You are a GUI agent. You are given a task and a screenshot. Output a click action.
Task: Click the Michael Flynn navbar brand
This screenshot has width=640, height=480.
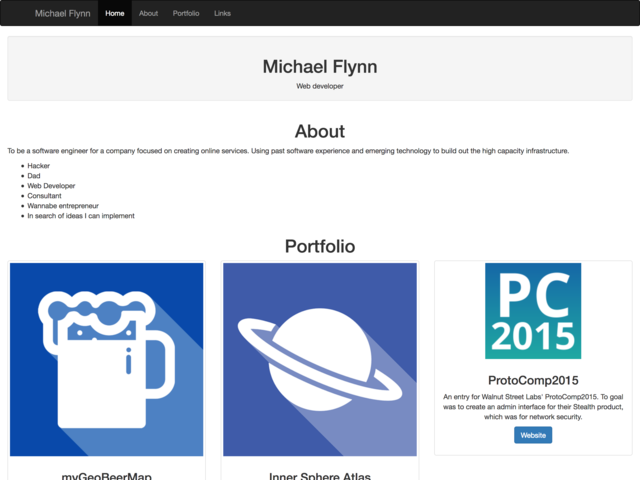pos(62,14)
